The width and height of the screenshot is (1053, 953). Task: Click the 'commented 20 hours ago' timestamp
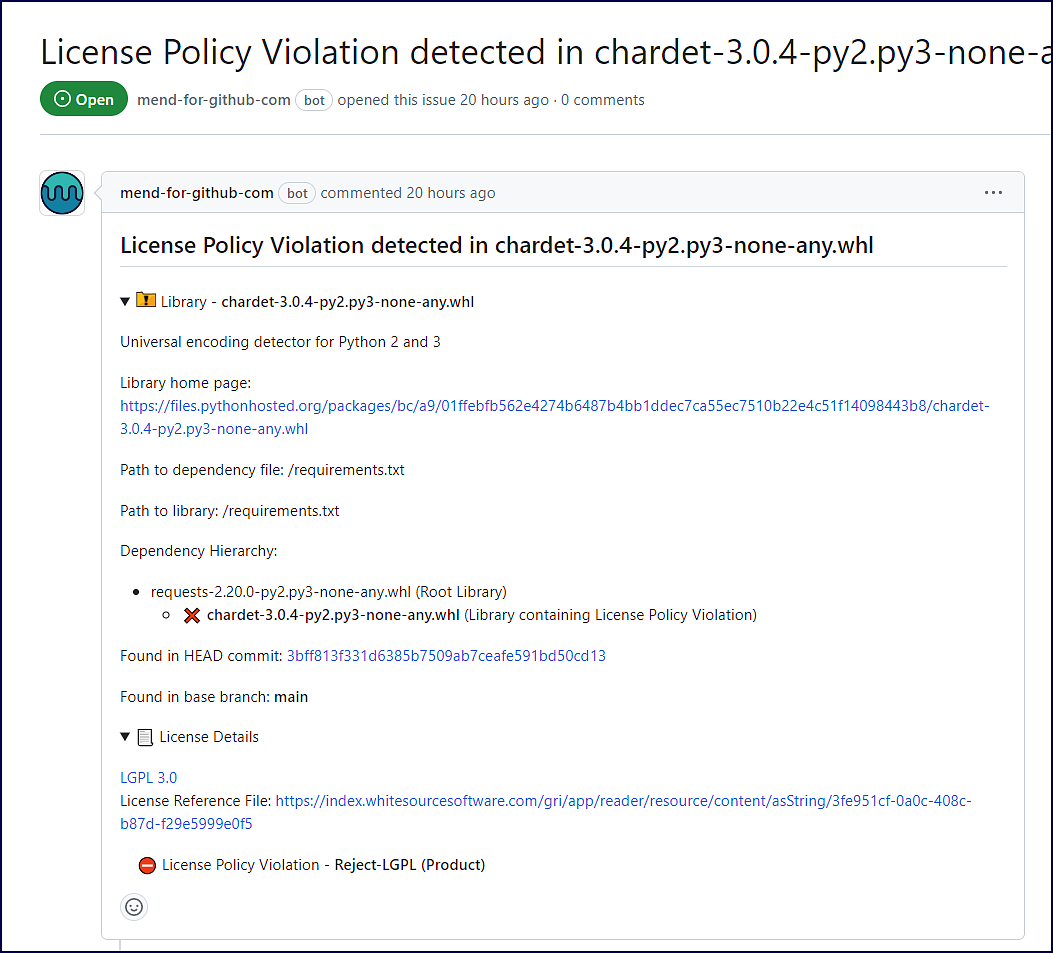450,193
